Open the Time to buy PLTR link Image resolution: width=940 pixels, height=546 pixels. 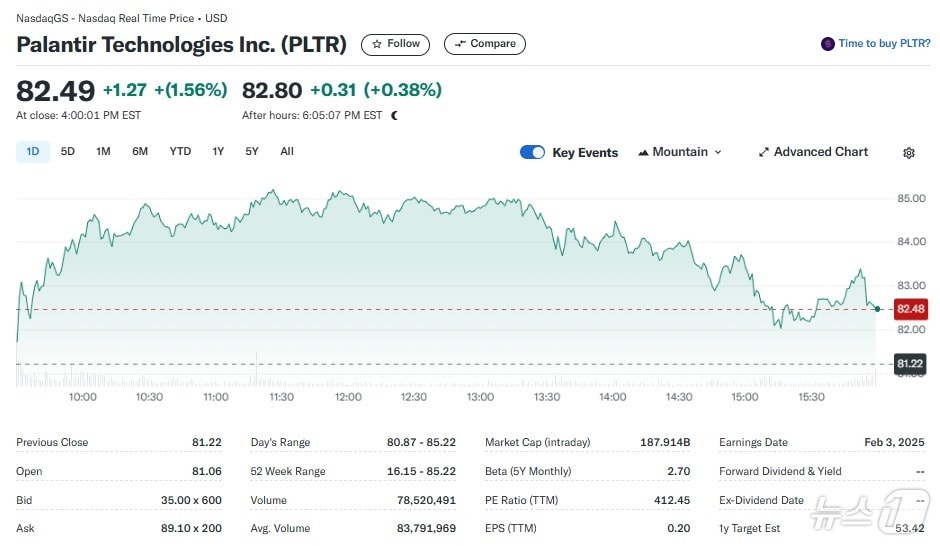pyautogui.click(x=884, y=44)
